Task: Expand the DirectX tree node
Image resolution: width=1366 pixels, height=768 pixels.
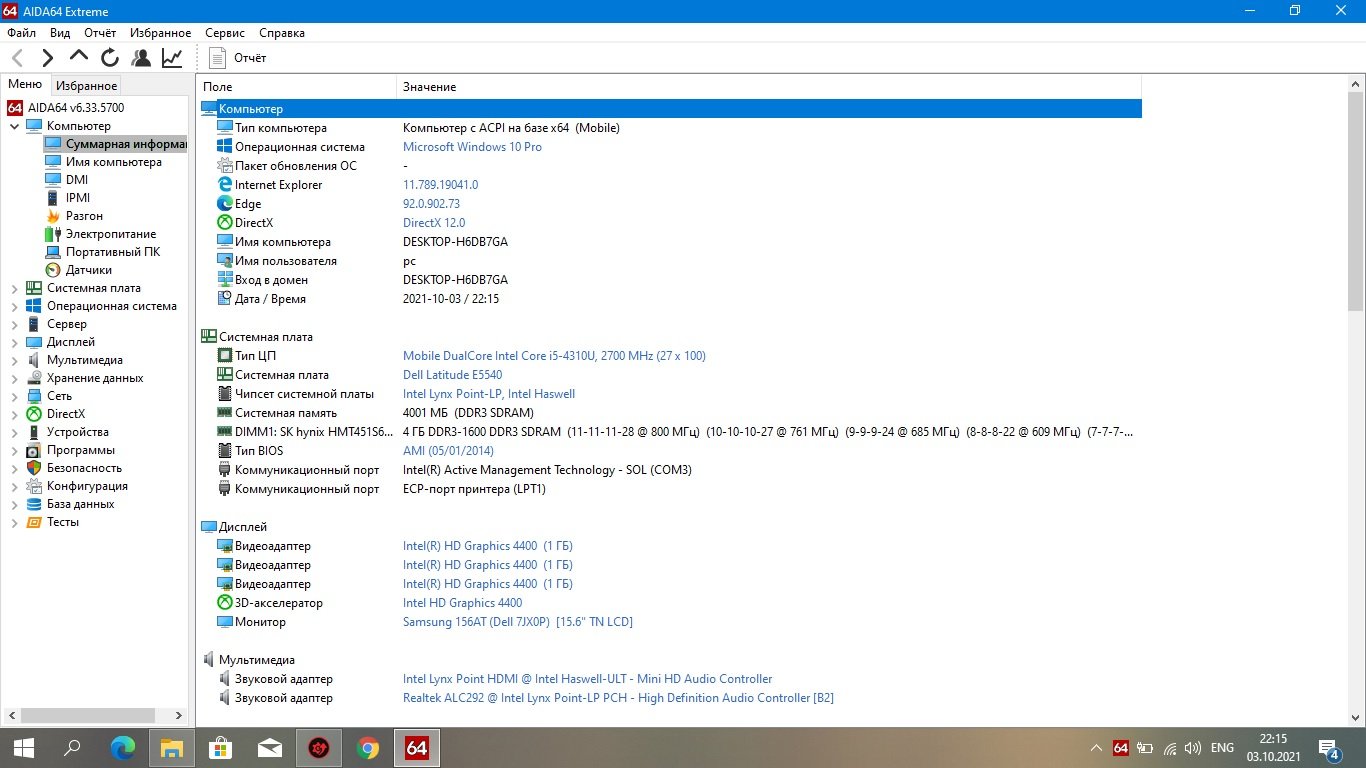Action: pos(14,414)
